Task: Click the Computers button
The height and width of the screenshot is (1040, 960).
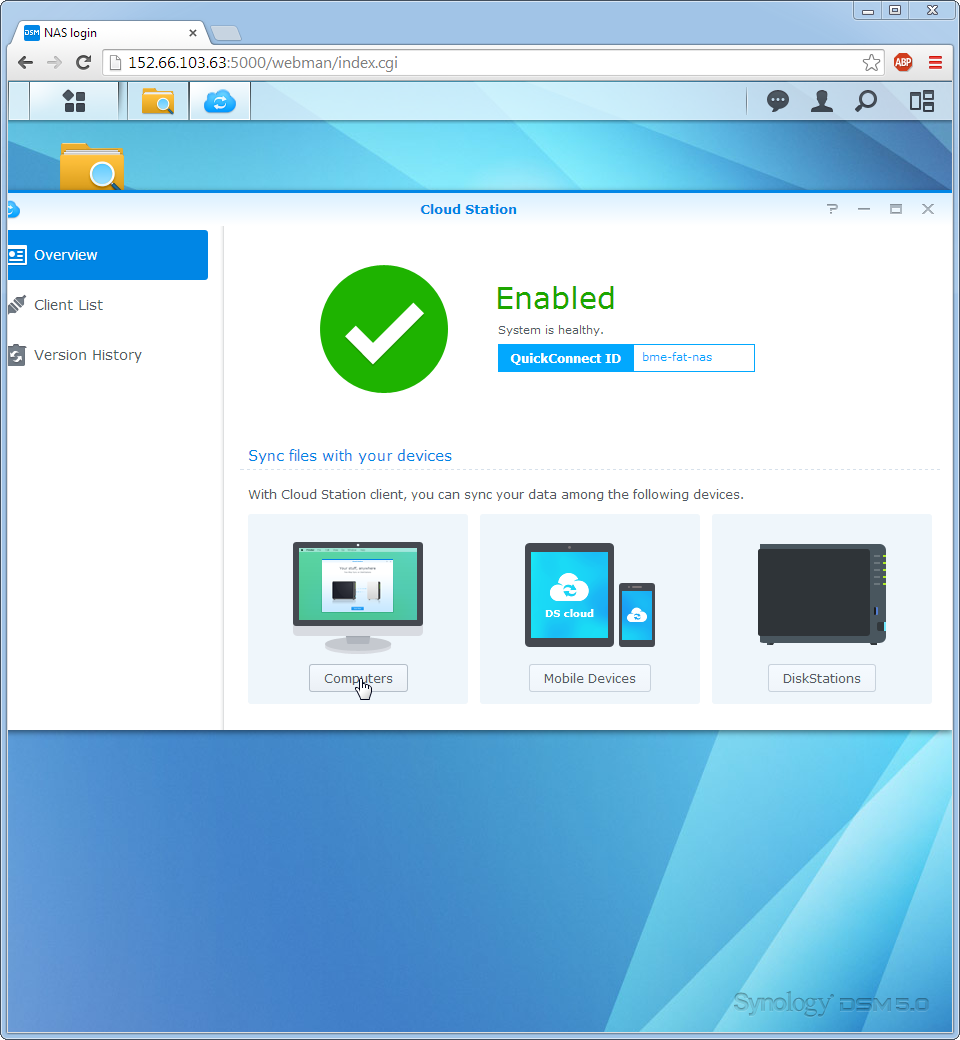Action: 358,678
